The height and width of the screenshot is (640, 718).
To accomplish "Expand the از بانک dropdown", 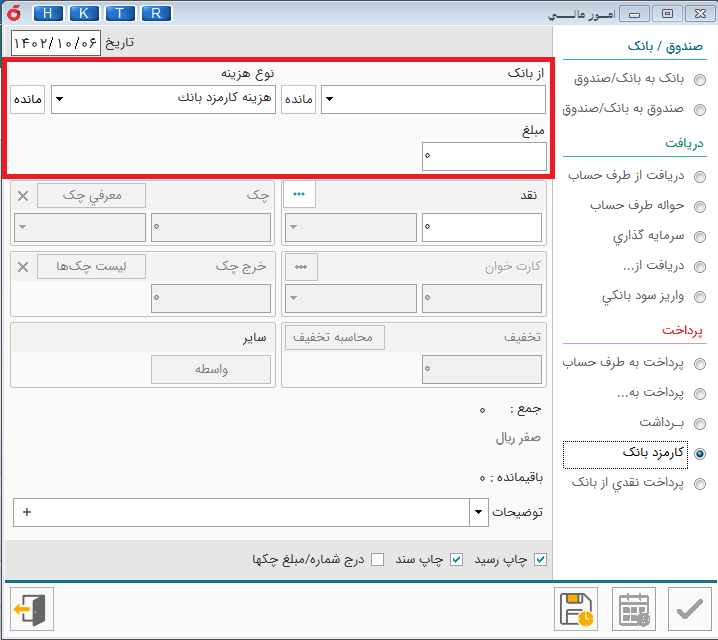I will pos(330,100).
